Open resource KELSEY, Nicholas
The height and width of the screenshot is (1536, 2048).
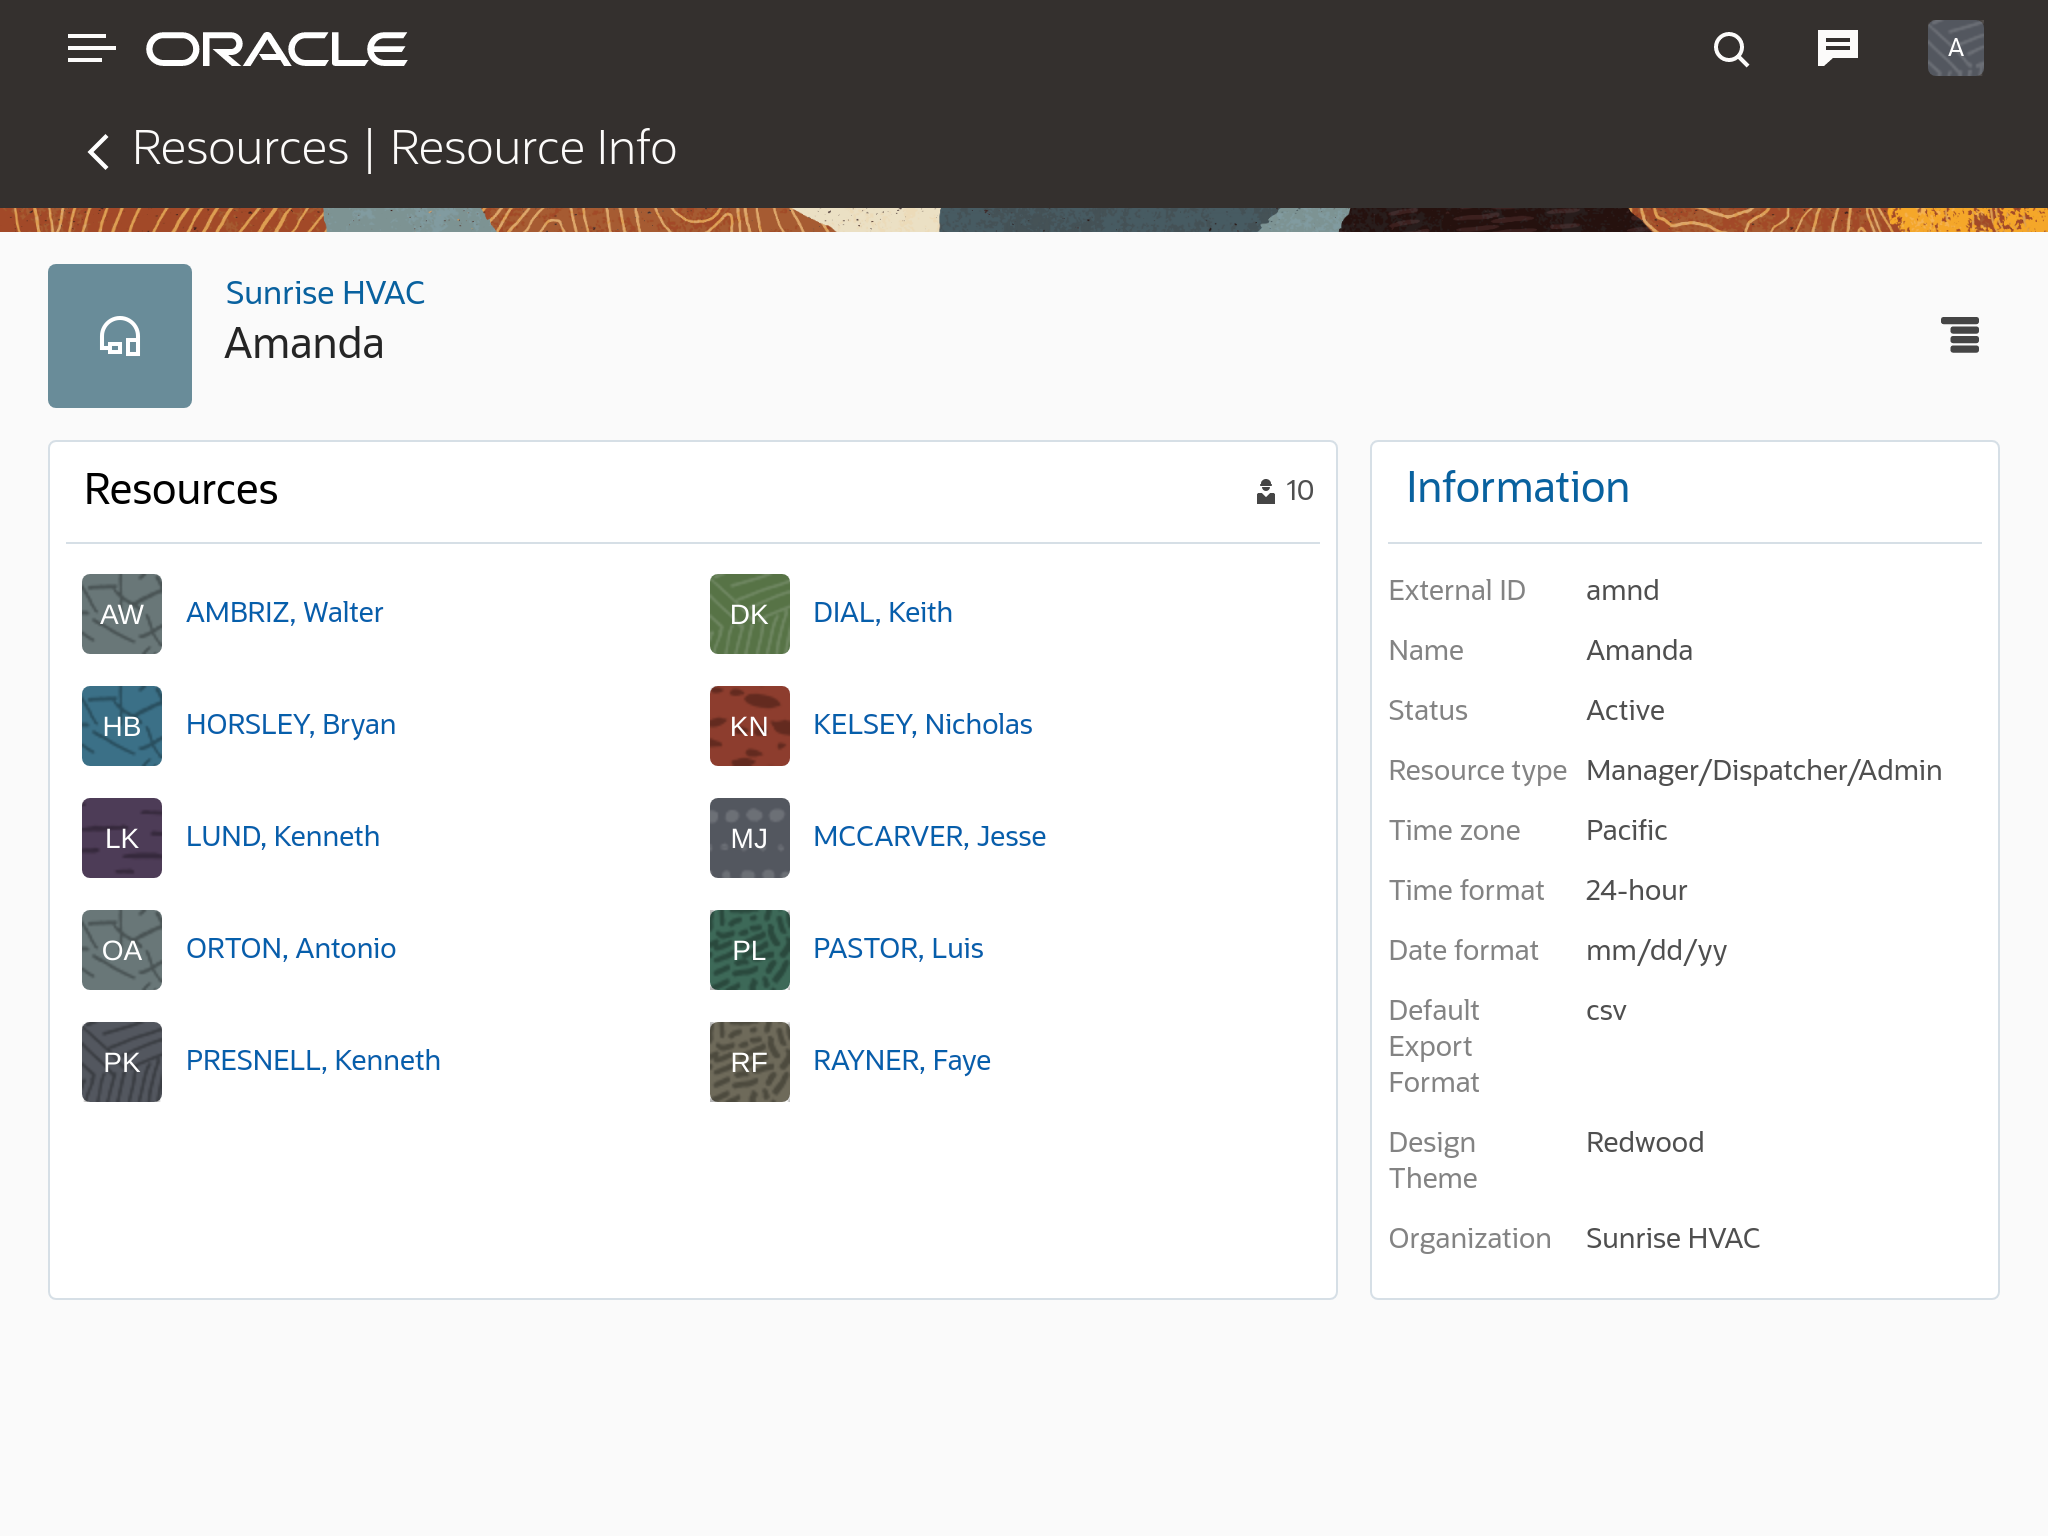(x=922, y=724)
